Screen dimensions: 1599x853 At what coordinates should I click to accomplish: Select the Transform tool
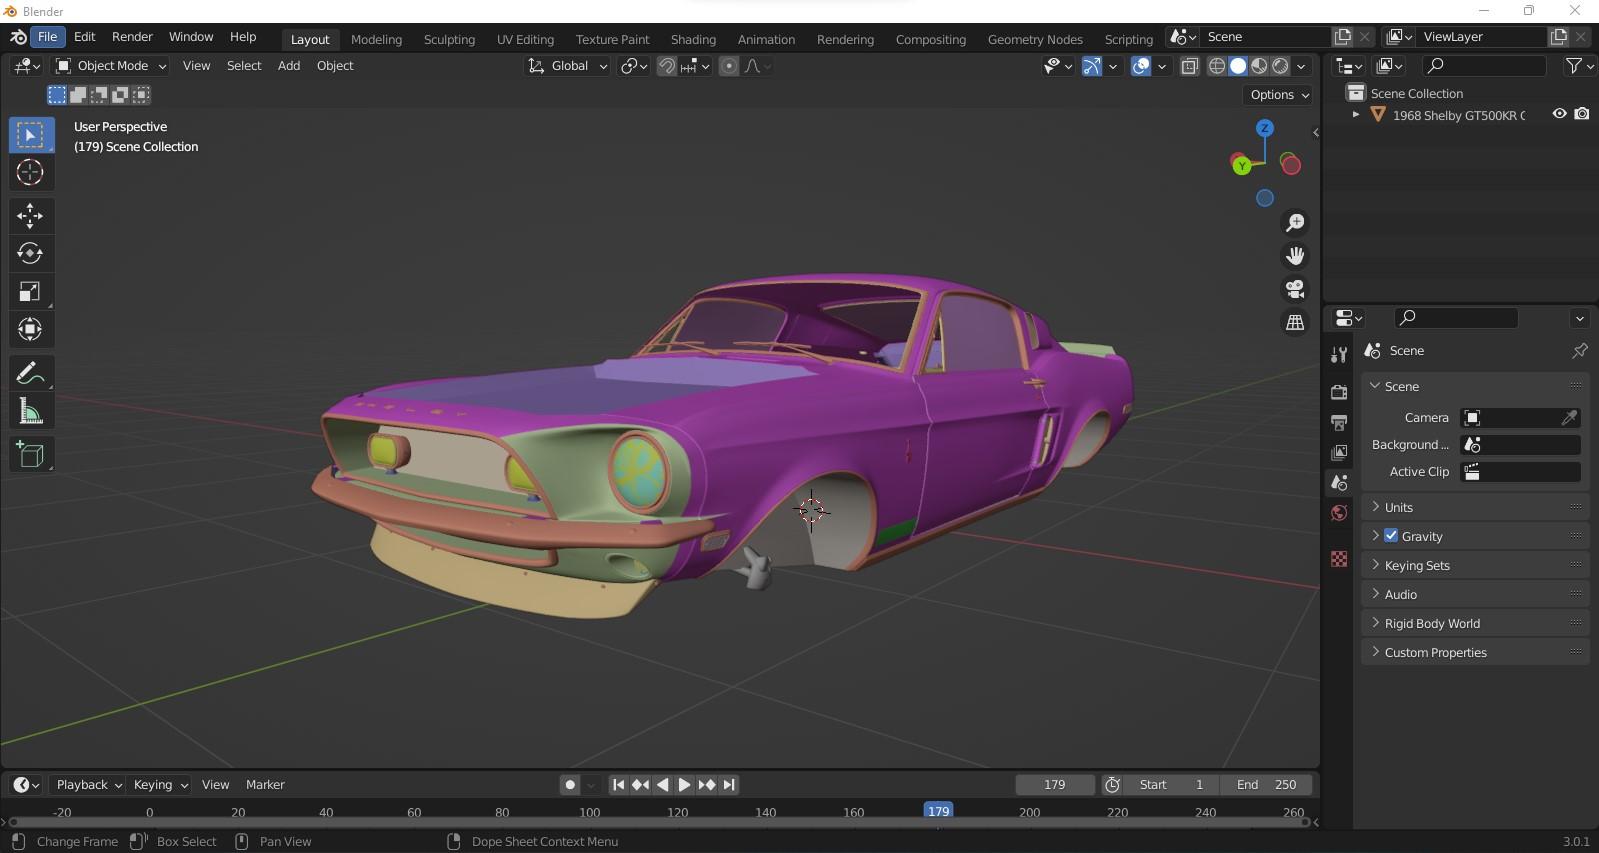click(30, 329)
